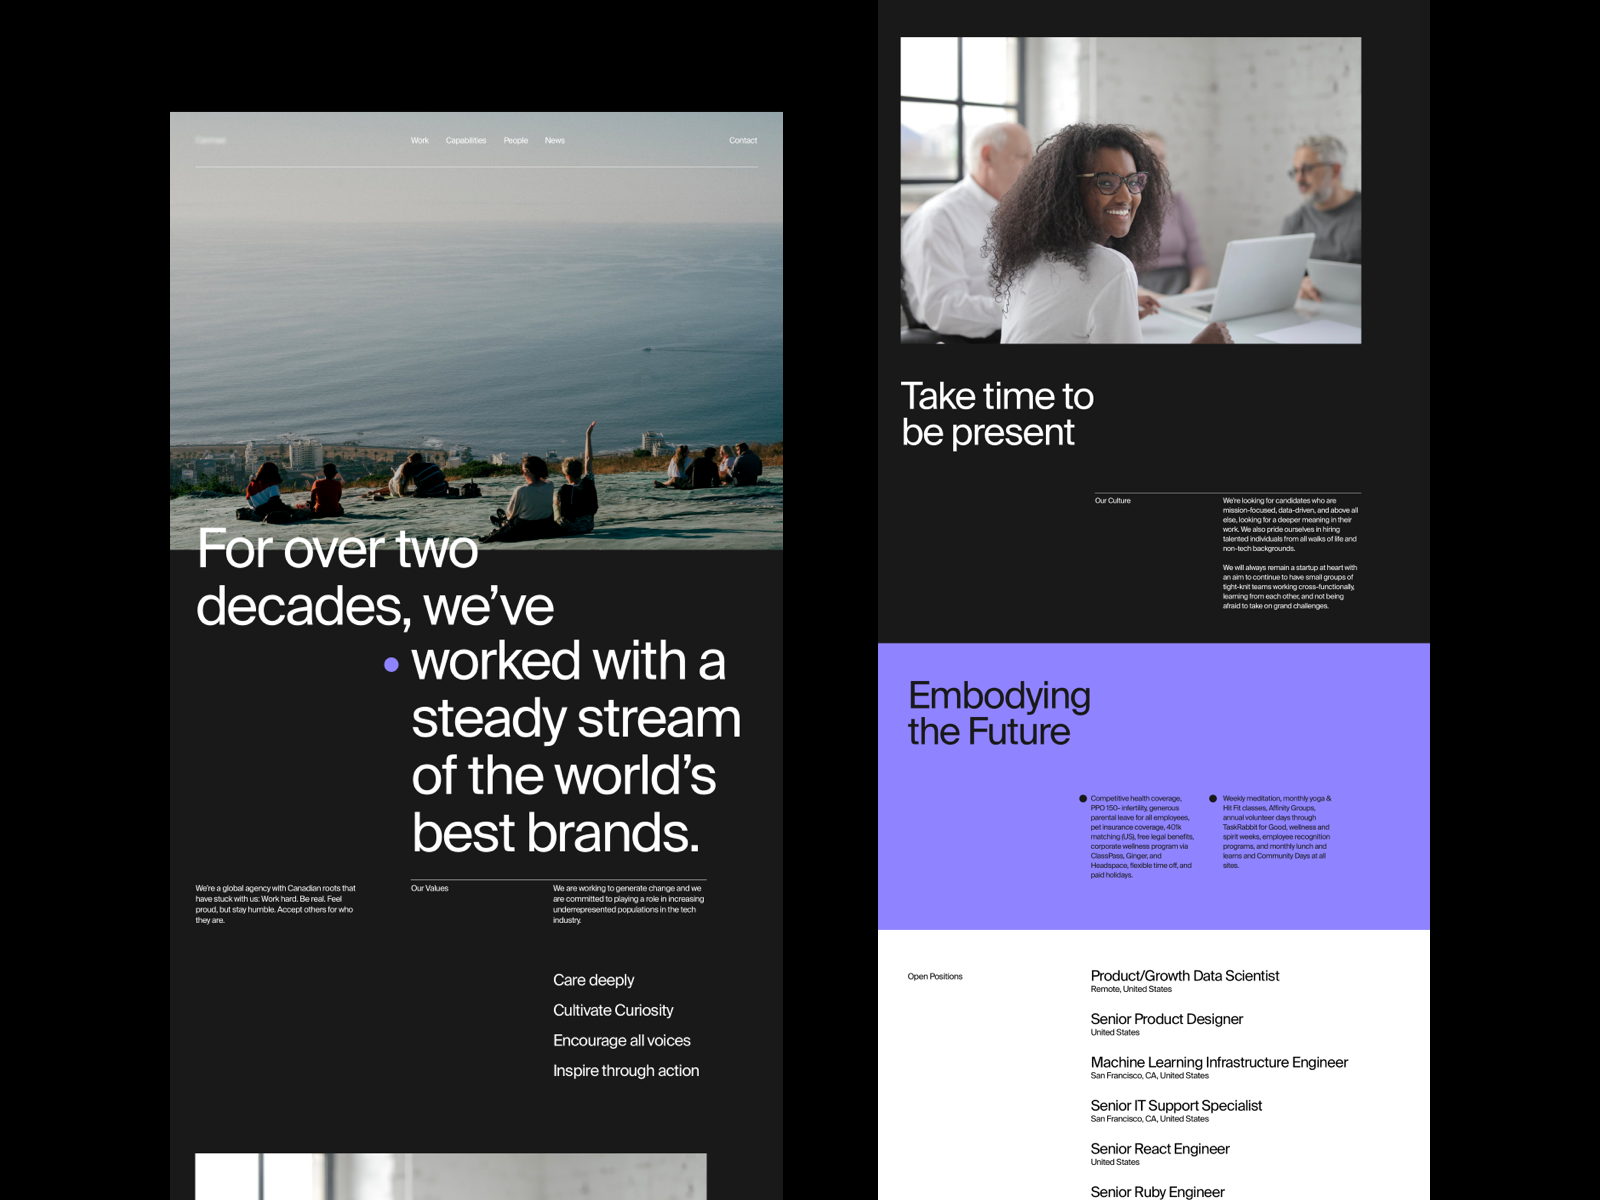Open the Senior IT Support Specialist listing
1600x1200 pixels.
pos(1176,1106)
